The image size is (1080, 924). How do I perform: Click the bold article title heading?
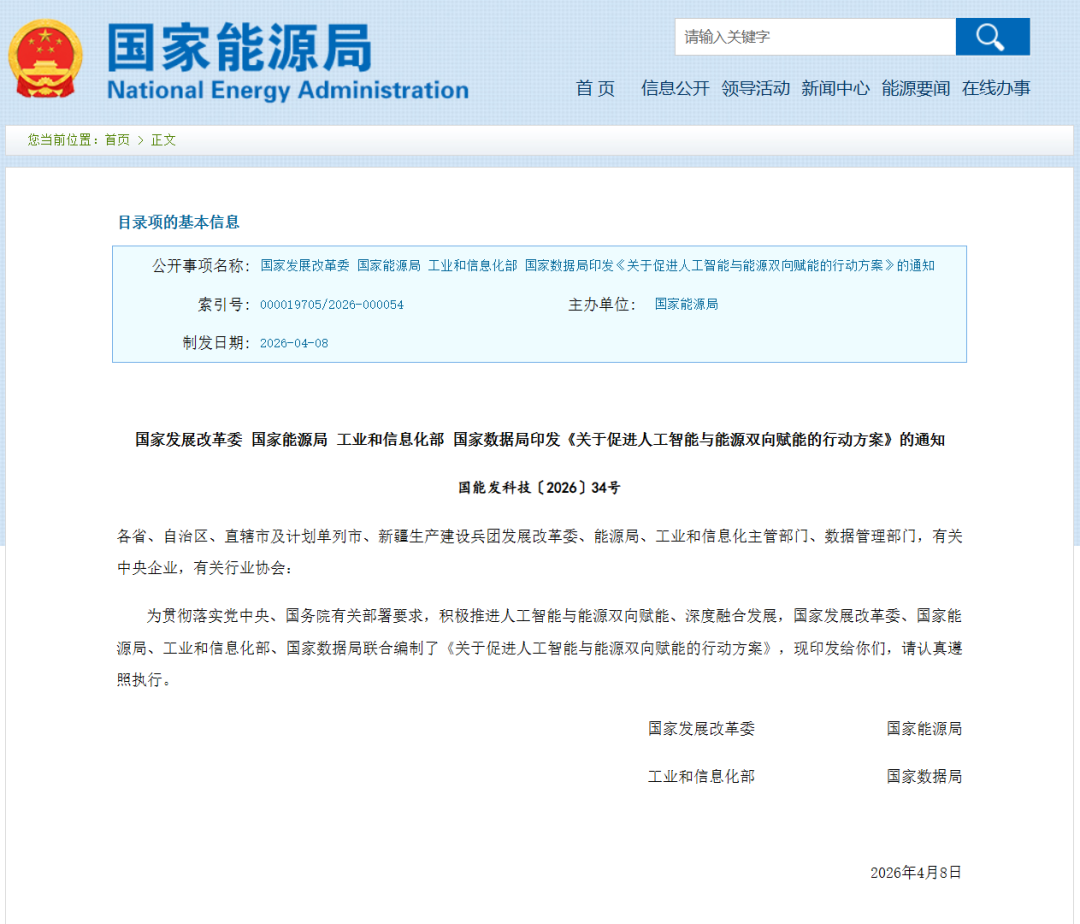pyautogui.click(x=540, y=439)
